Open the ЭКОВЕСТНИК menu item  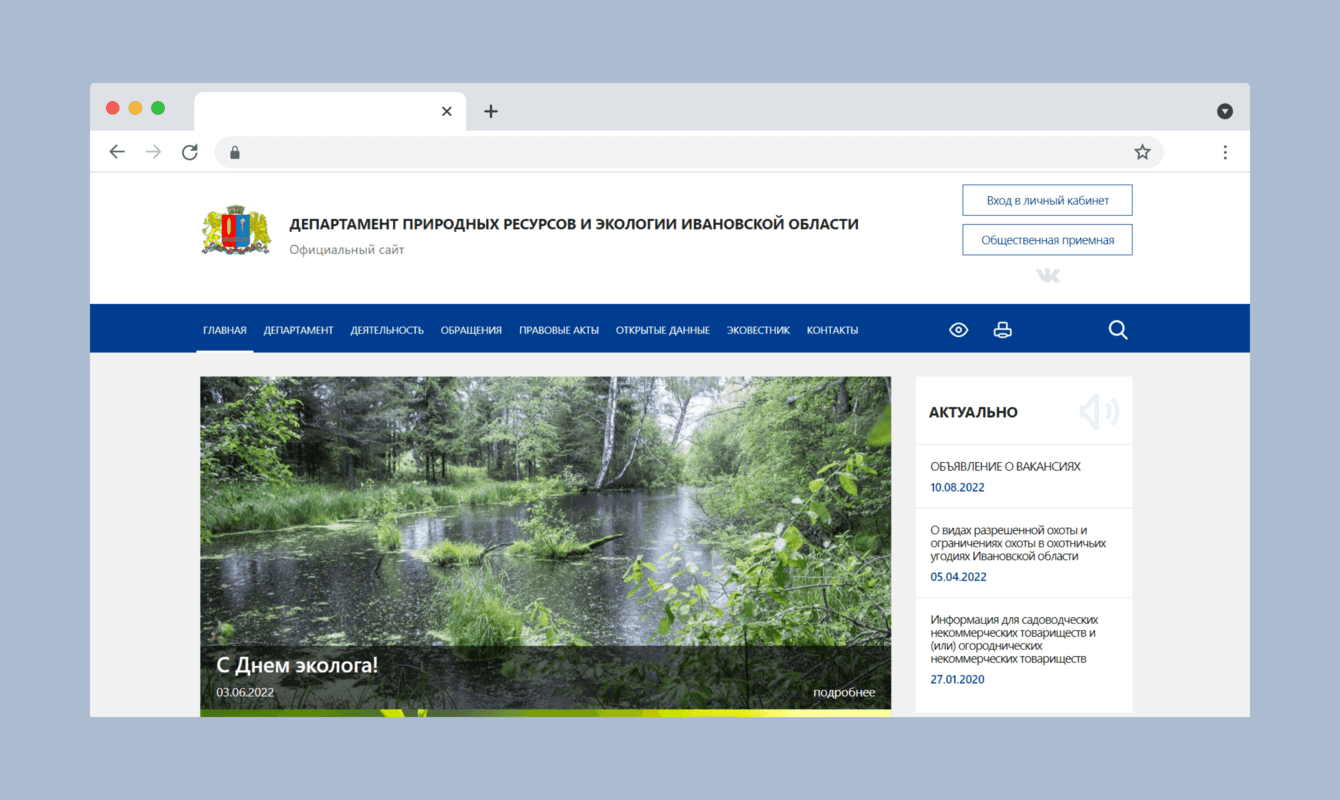click(x=758, y=330)
